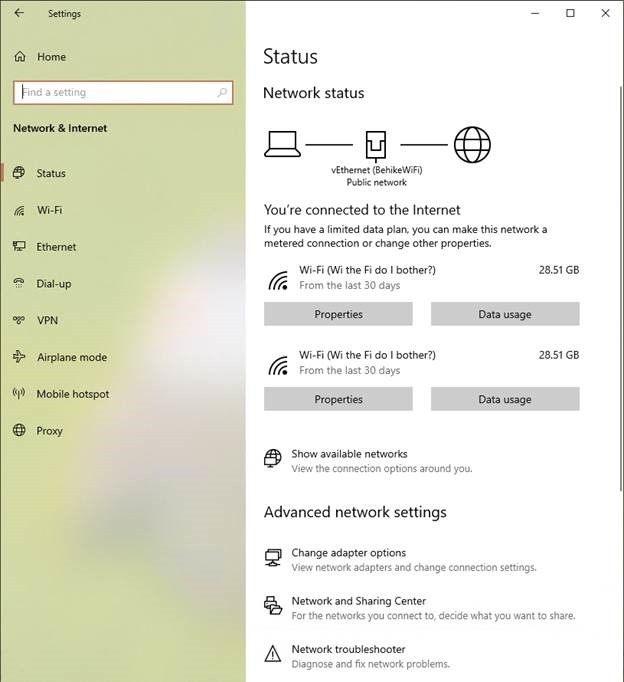Click the VPN icon in sidebar
This screenshot has height=682, width=624.
click(x=19, y=320)
